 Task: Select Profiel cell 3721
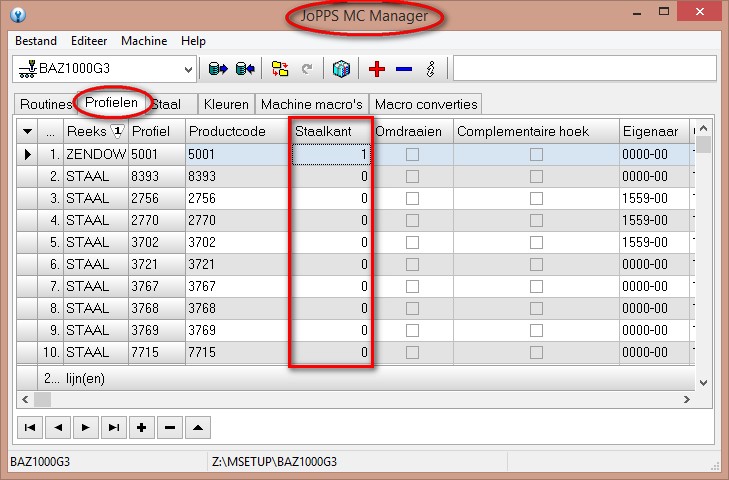(x=157, y=265)
